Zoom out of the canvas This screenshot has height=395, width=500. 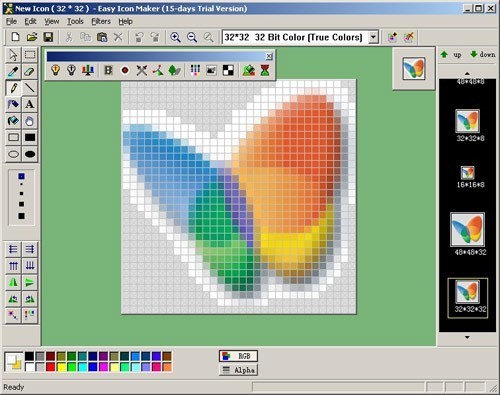click(192, 37)
